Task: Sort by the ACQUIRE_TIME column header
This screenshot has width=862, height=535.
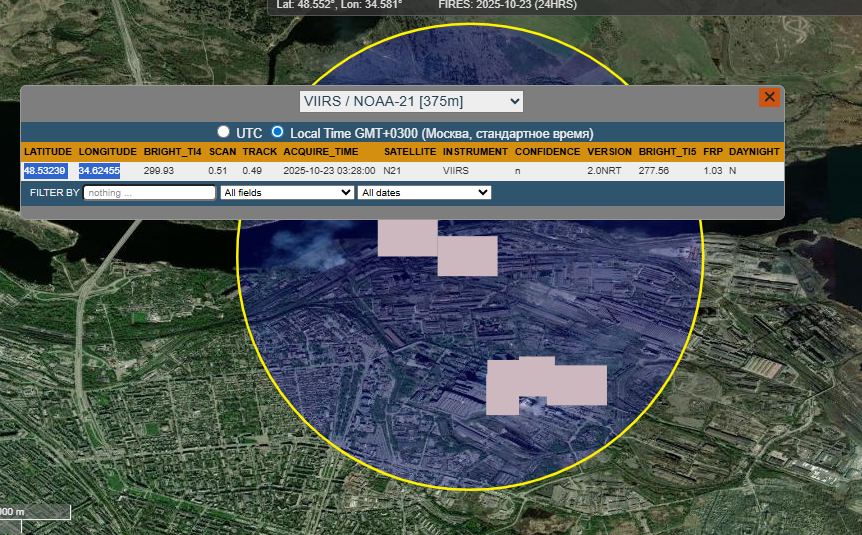Action: (x=320, y=151)
